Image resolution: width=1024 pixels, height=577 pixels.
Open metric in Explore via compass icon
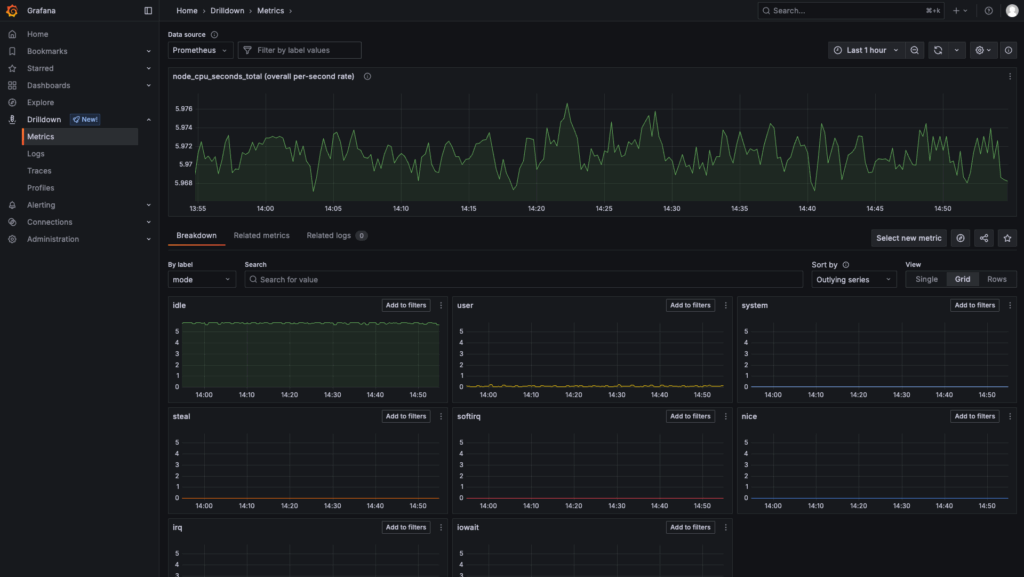tap(960, 238)
